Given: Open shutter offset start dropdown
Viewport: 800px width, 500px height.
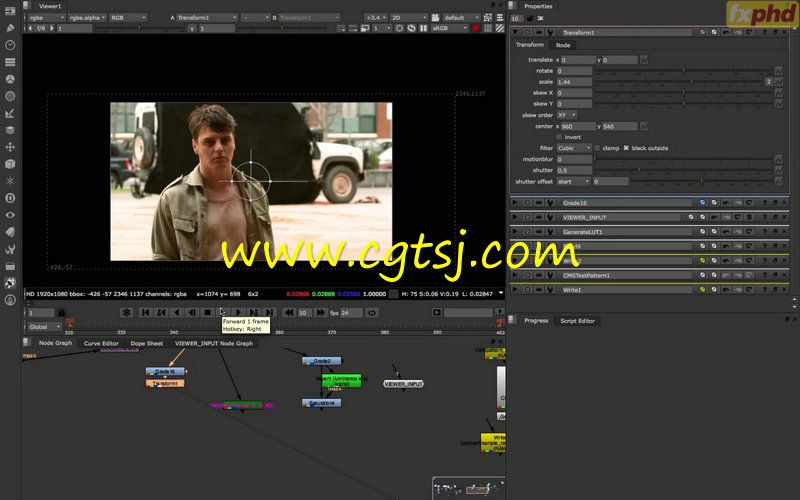Looking at the screenshot, I should tap(573, 181).
